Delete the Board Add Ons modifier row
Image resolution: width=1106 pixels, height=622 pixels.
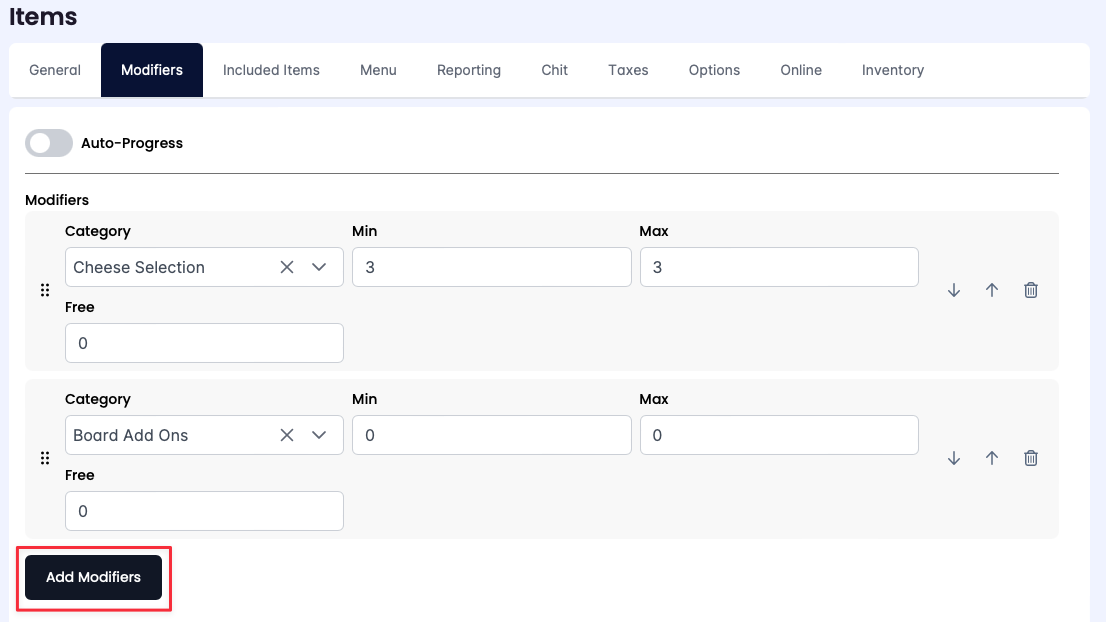point(1031,458)
